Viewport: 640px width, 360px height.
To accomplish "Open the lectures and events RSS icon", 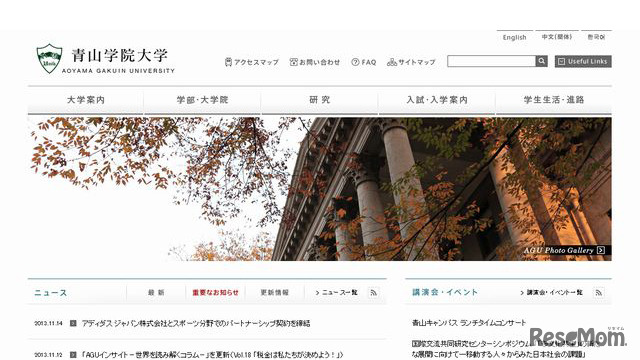I will point(598,293).
